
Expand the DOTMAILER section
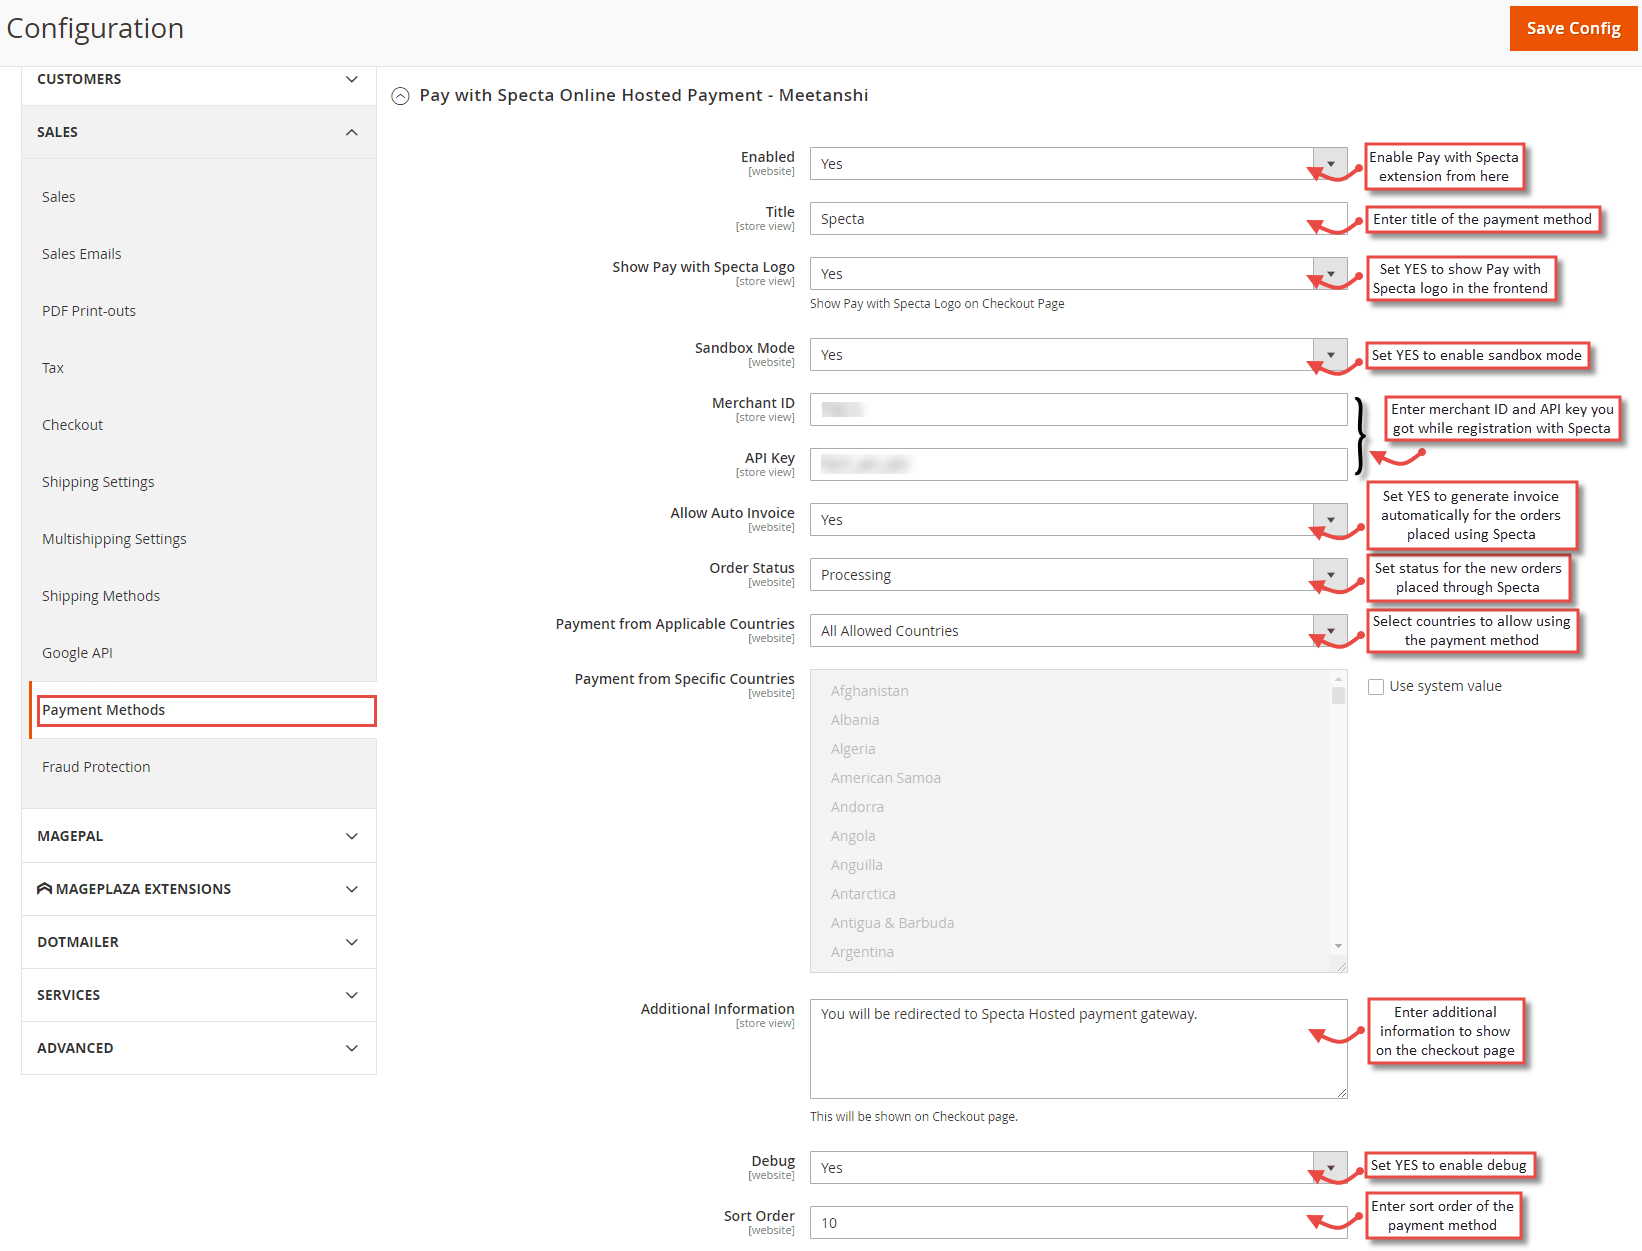[352, 941]
